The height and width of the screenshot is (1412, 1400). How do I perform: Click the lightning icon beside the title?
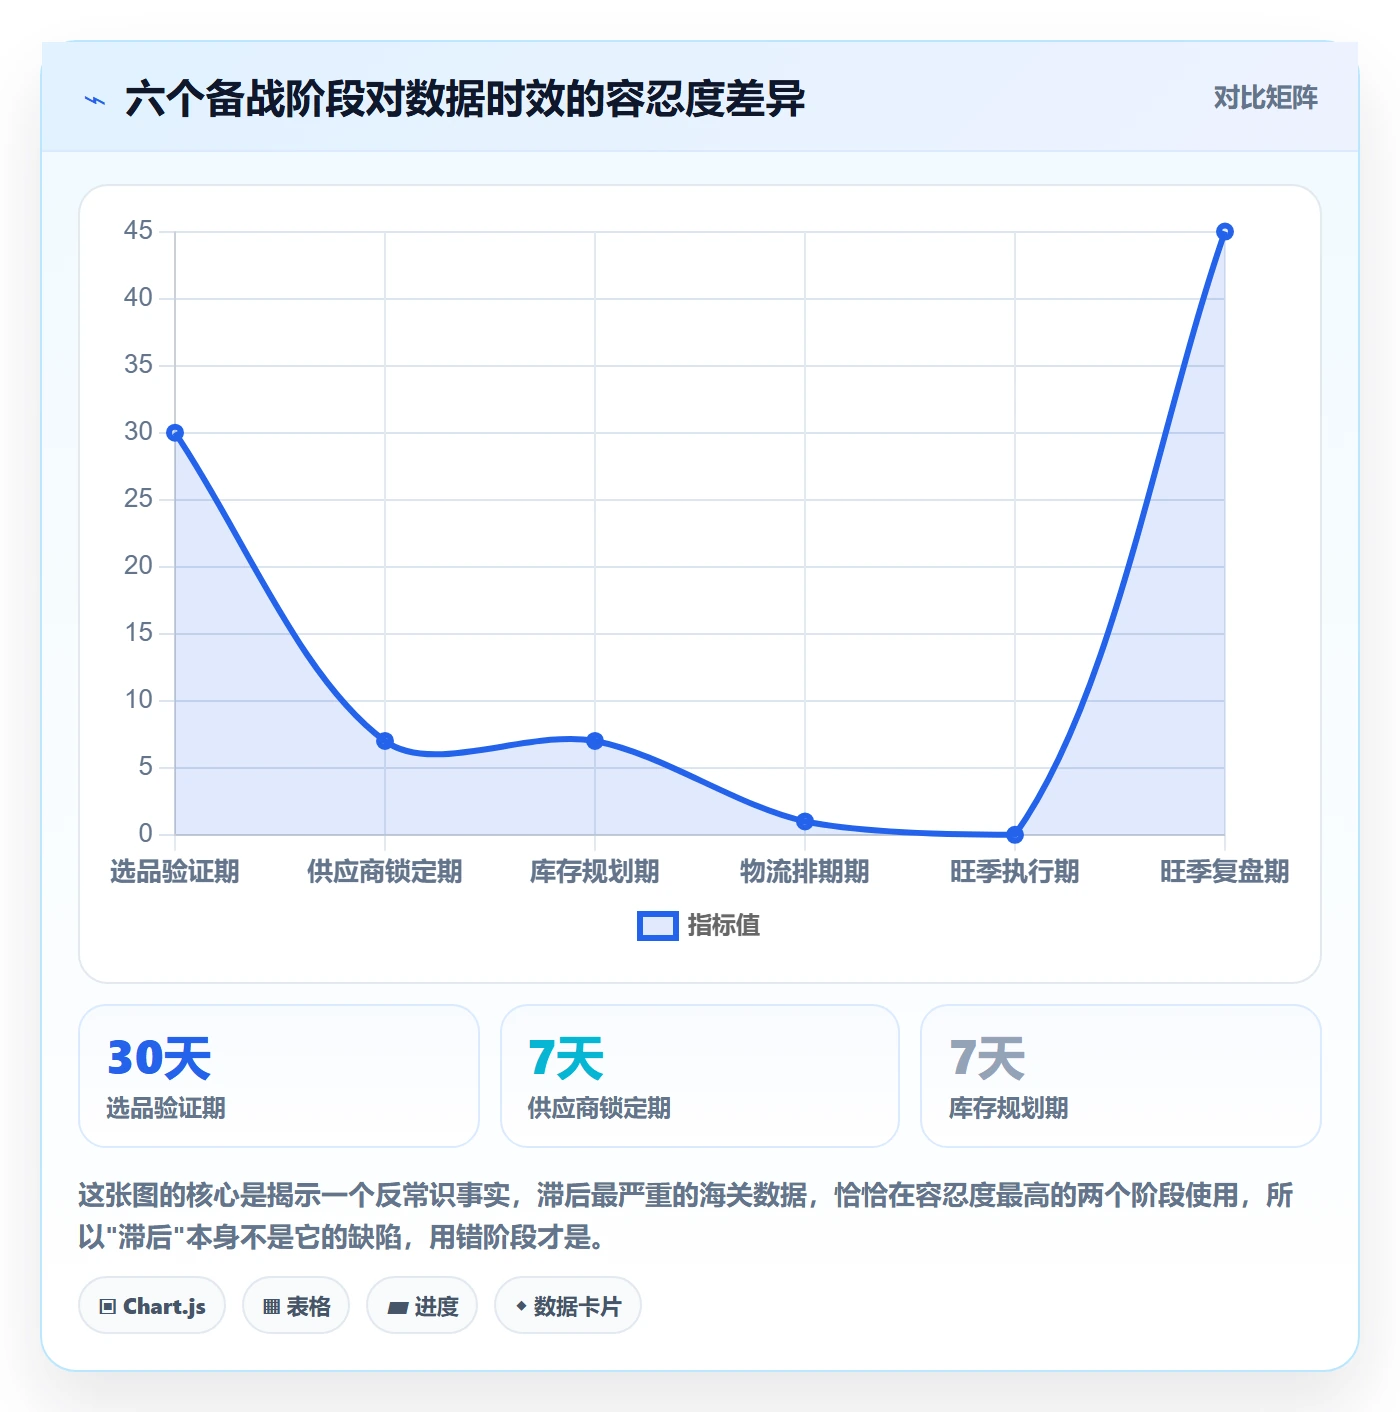[x=95, y=100]
